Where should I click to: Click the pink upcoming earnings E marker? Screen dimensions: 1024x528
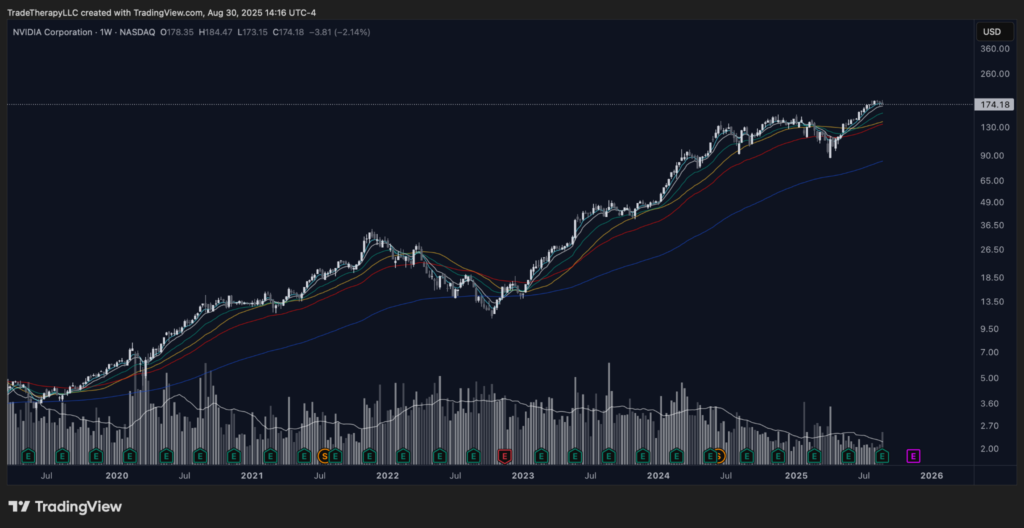(x=913, y=456)
